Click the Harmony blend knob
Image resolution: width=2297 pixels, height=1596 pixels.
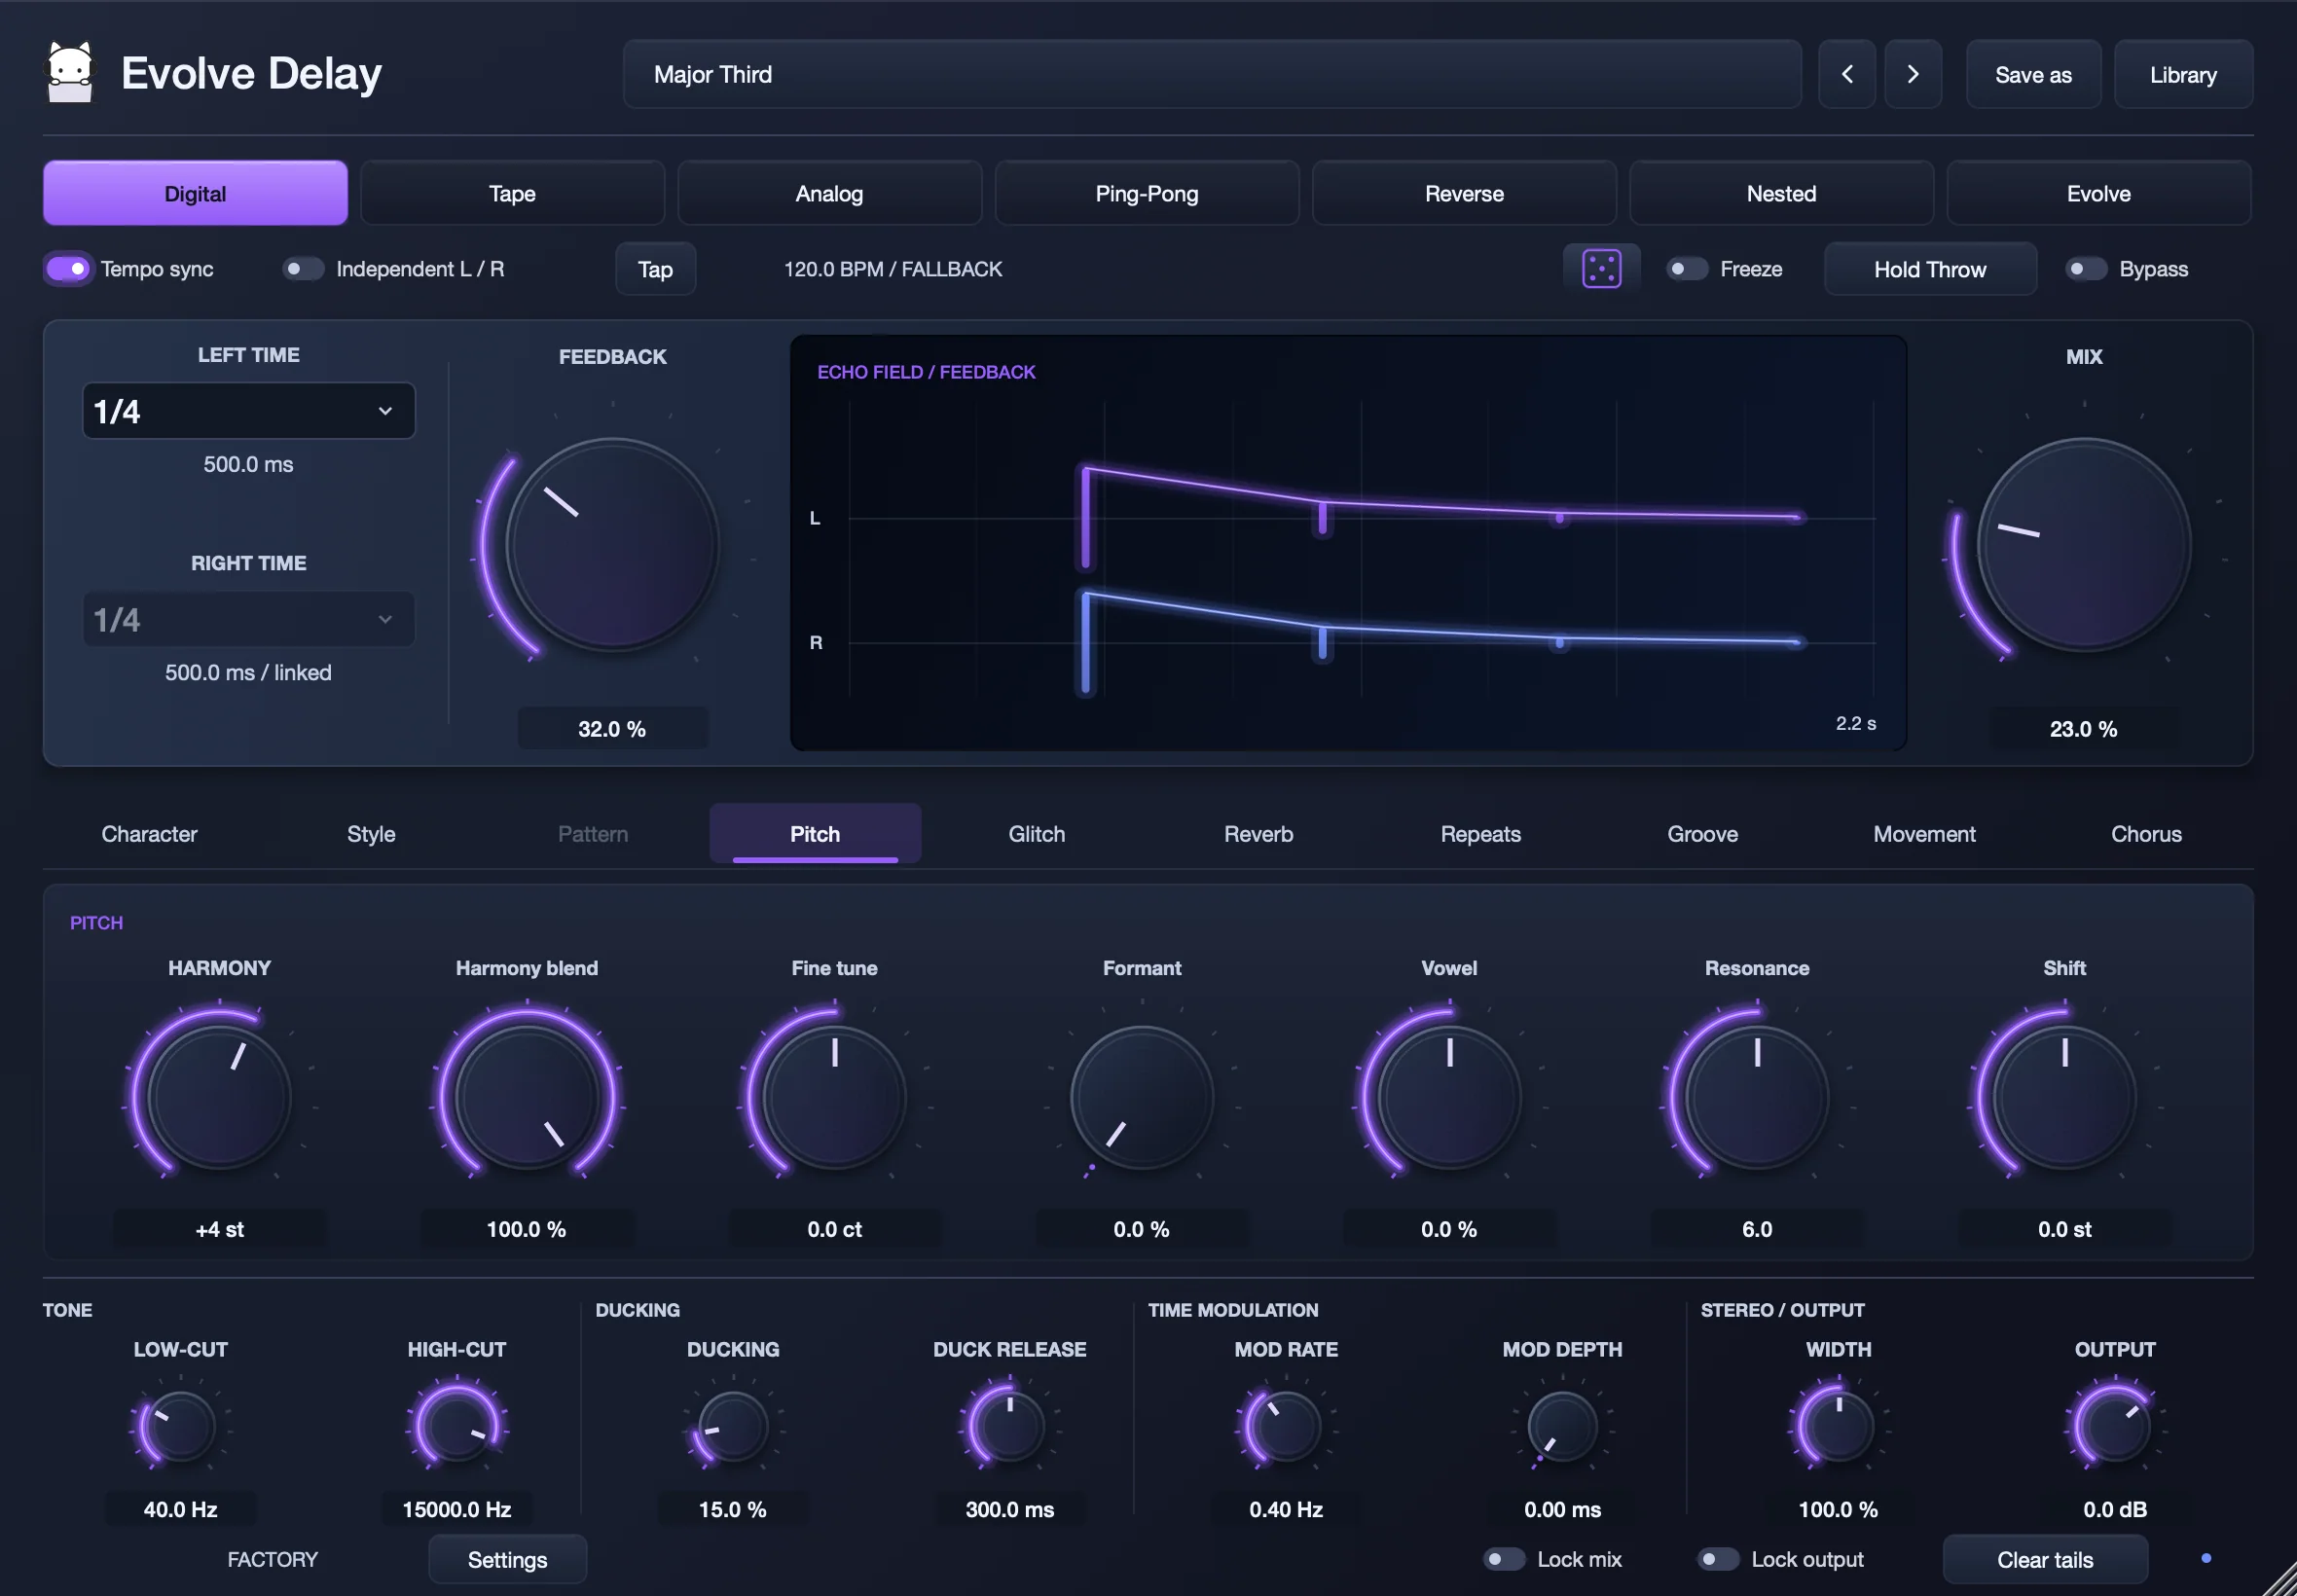click(527, 1097)
